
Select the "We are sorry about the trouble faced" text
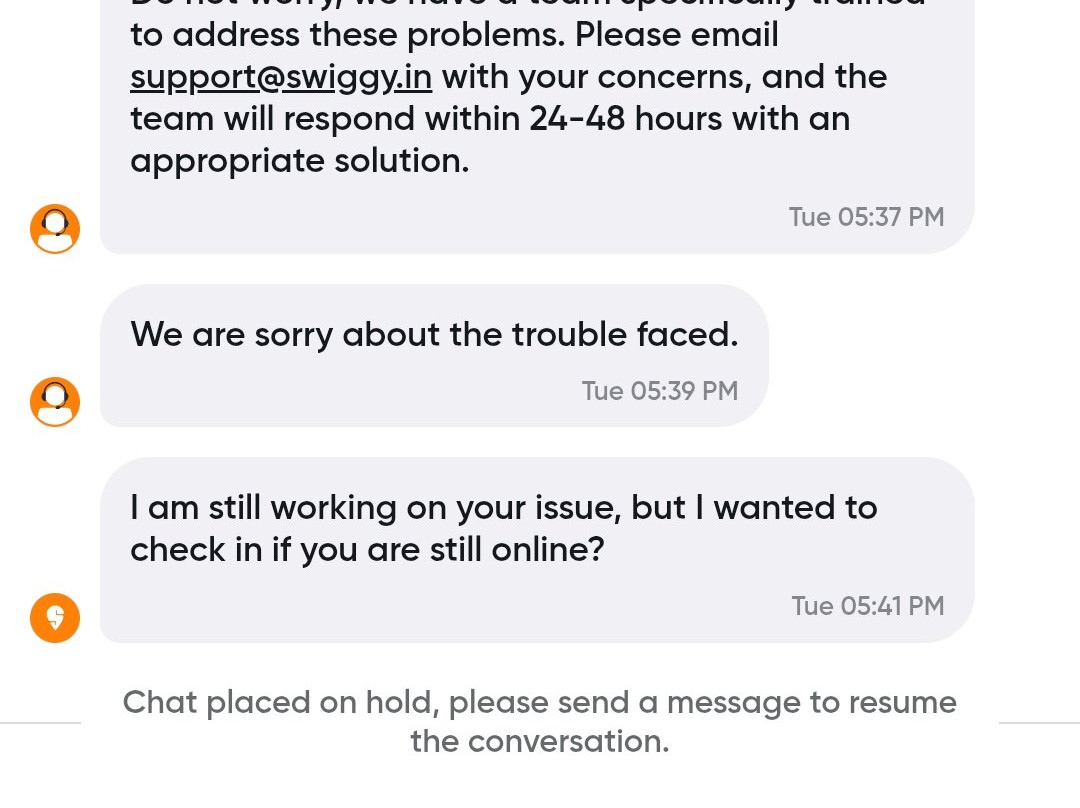coord(434,334)
